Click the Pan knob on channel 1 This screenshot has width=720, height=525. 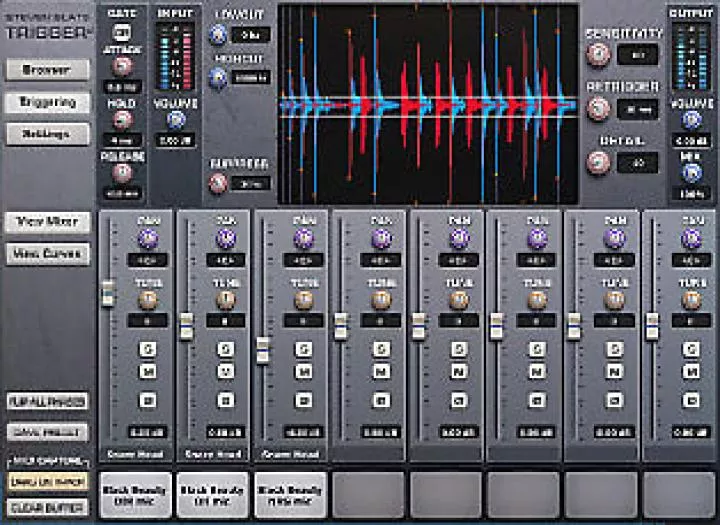(x=148, y=238)
